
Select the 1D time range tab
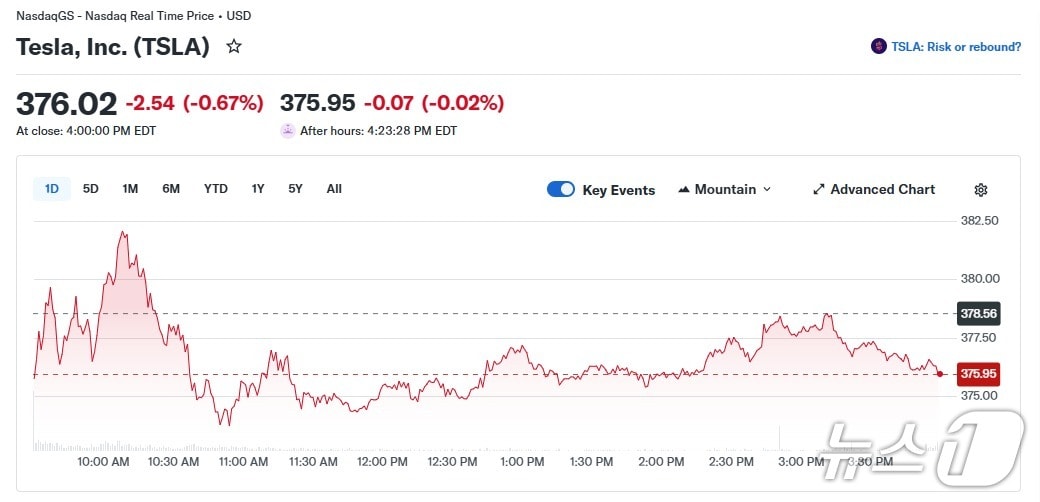click(x=52, y=189)
